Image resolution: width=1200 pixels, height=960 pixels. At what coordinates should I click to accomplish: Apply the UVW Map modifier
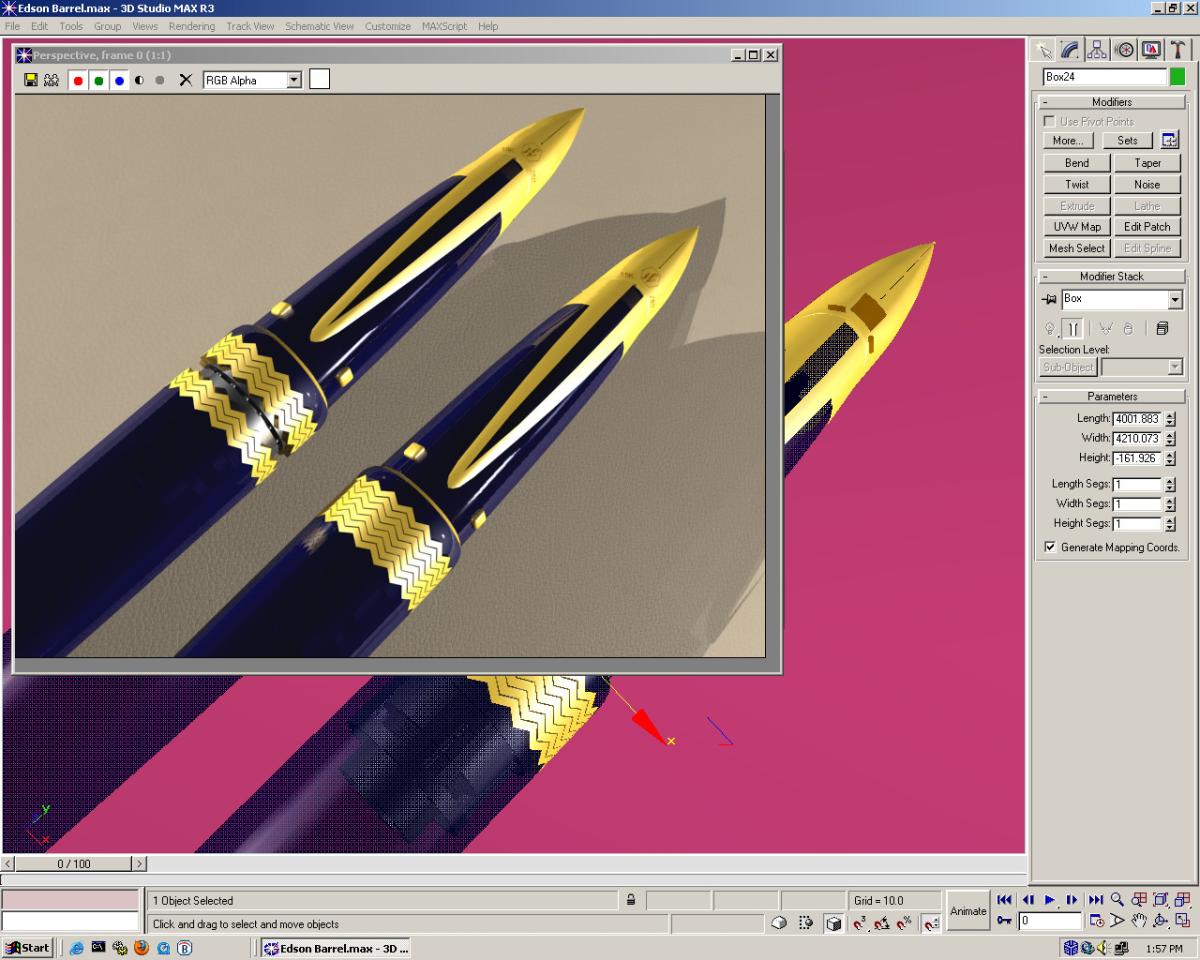click(x=1077, y=227)
